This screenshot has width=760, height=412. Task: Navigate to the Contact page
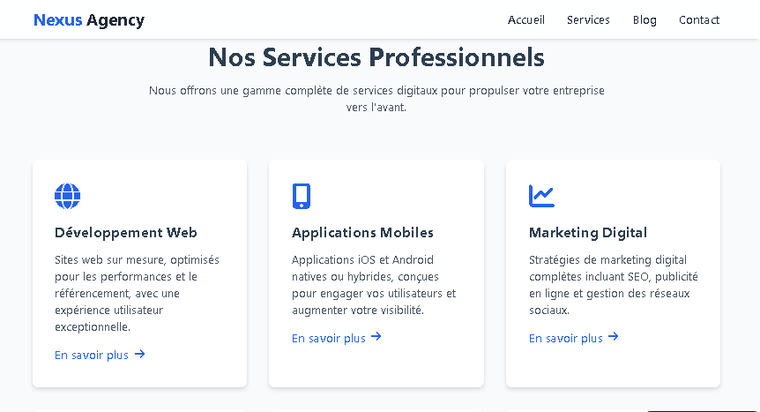pyautogui.click(x=699, y=20)
